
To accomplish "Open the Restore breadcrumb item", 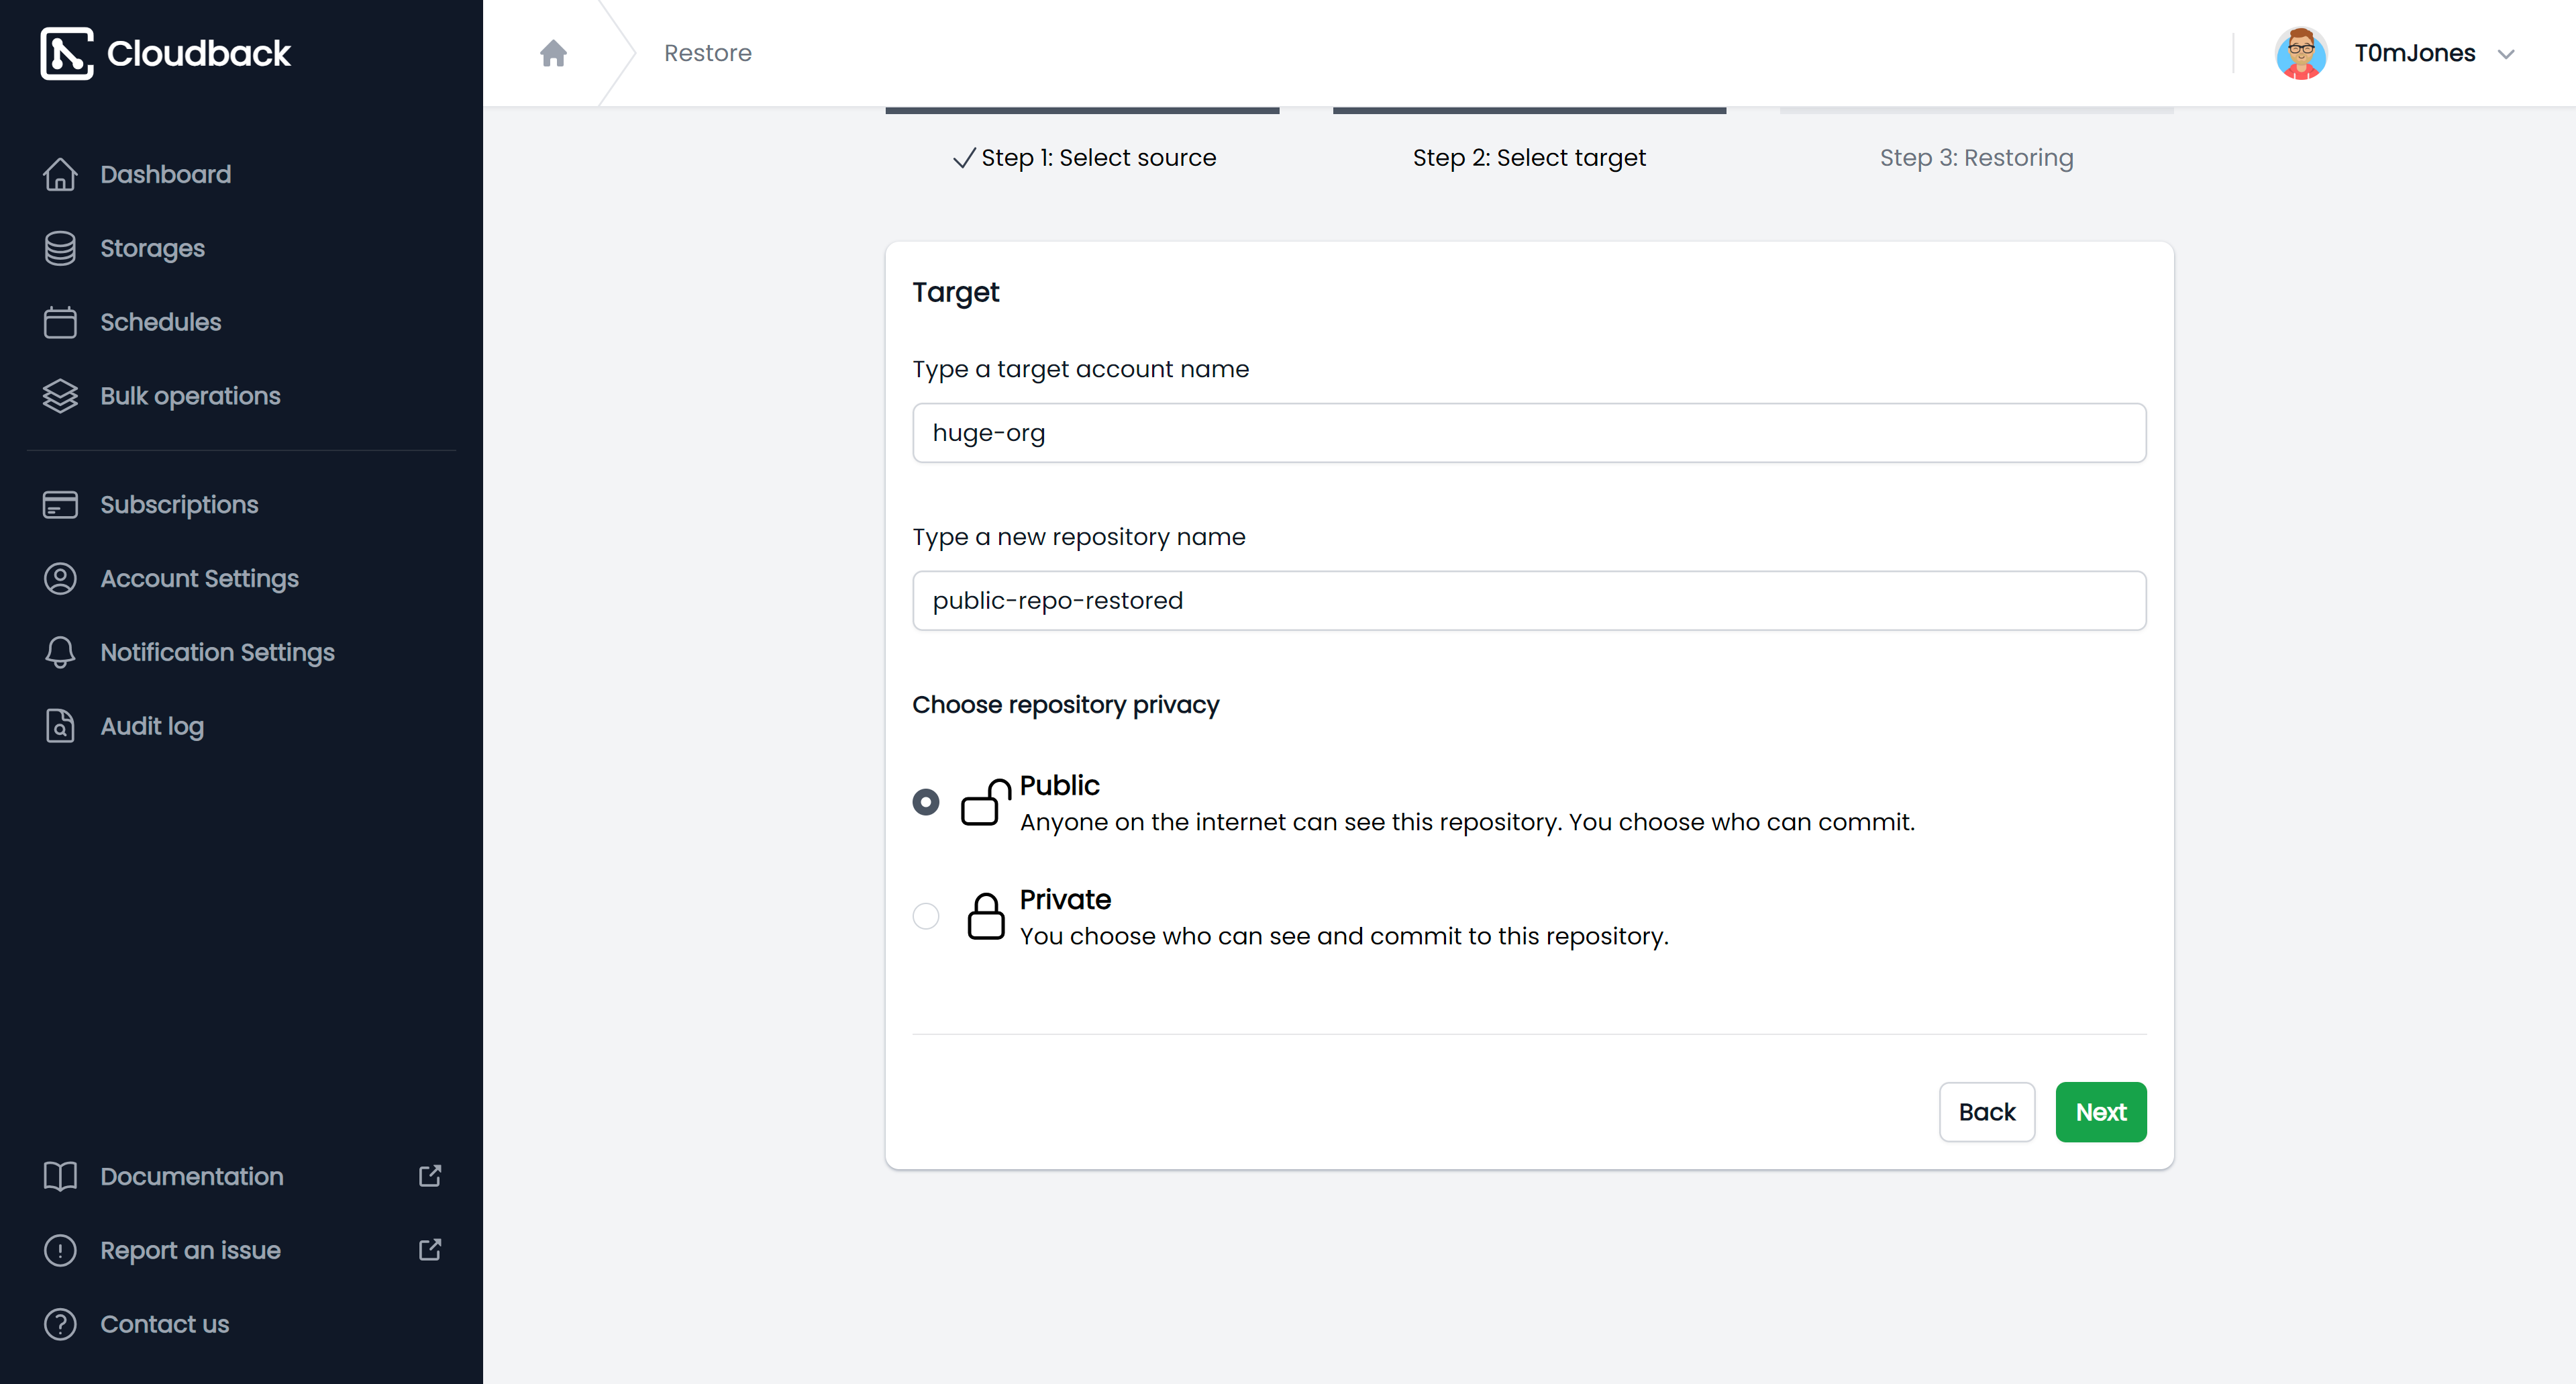I will coord(708,53).
